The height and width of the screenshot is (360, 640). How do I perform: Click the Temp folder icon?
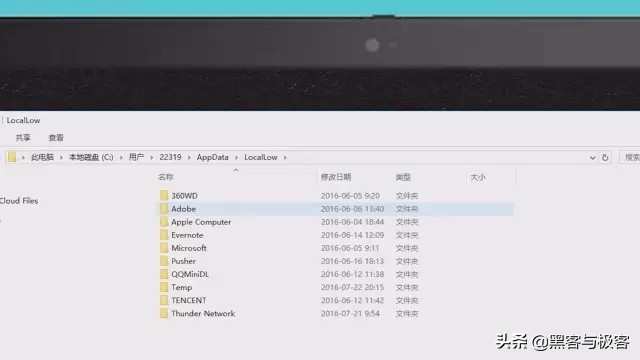[164, 287]
